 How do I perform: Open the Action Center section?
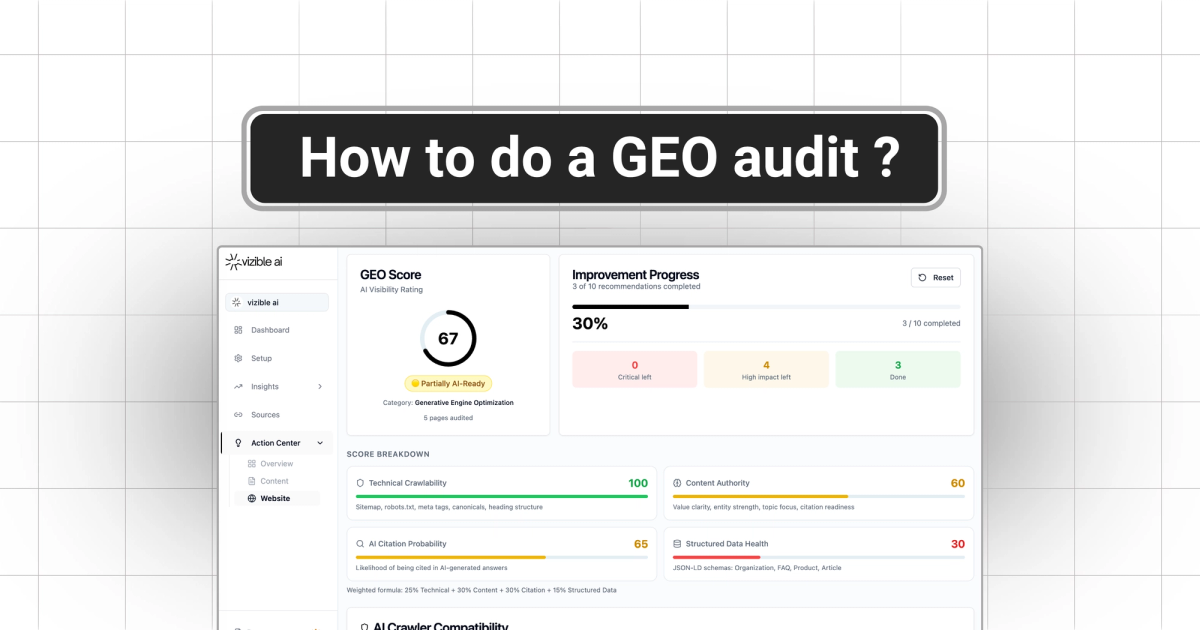277,443
